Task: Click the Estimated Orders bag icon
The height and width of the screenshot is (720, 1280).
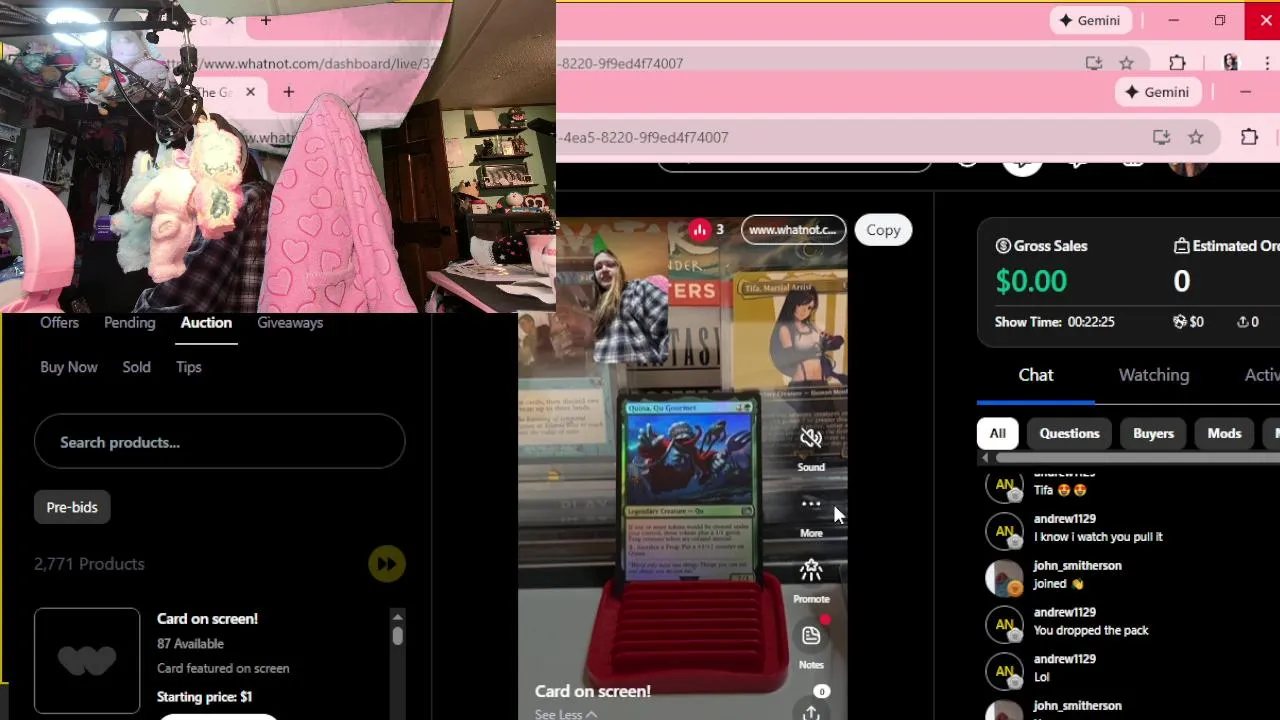Action: (1181, 246)
